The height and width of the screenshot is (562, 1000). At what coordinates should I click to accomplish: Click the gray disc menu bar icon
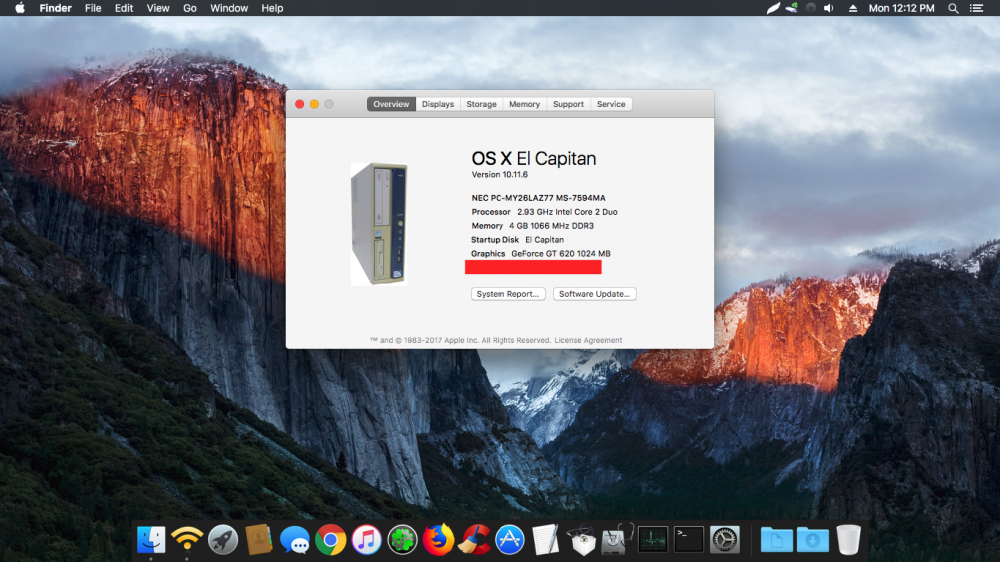811,8
